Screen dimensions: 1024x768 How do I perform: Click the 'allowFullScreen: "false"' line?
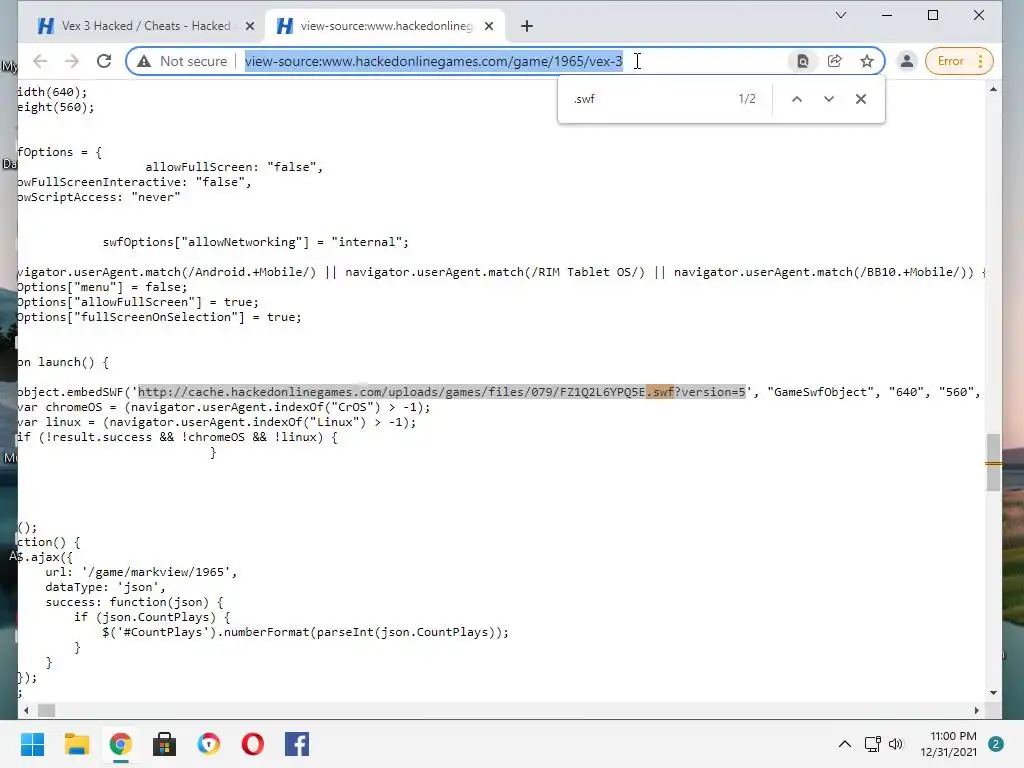point(234,167)
